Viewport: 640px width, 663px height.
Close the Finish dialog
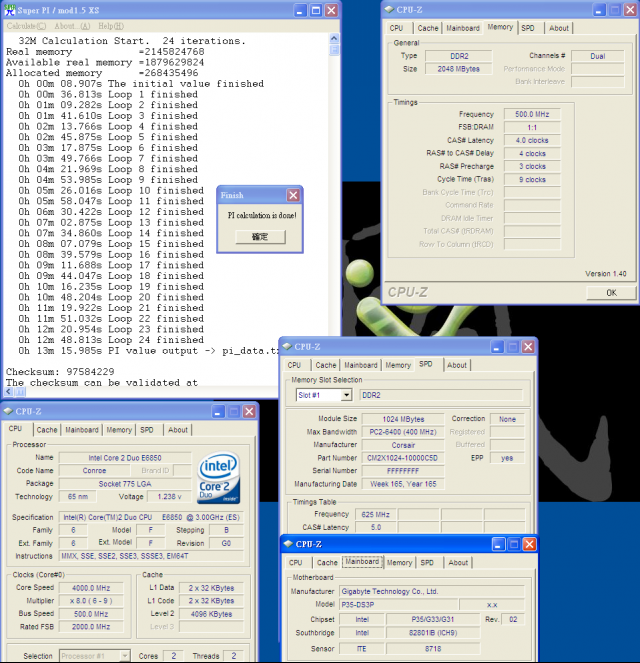pos(293,195)
